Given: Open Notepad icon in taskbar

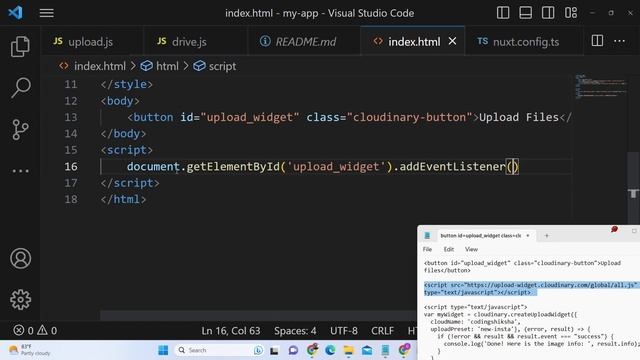Looking at the screenshot, I should pos(385,350).
